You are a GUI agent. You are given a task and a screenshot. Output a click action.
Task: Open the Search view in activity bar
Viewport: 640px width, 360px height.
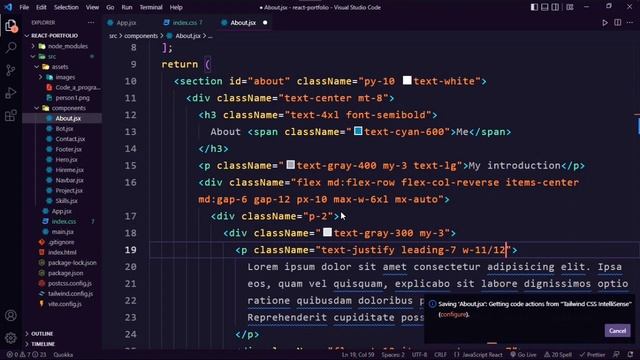coord(11,47)
